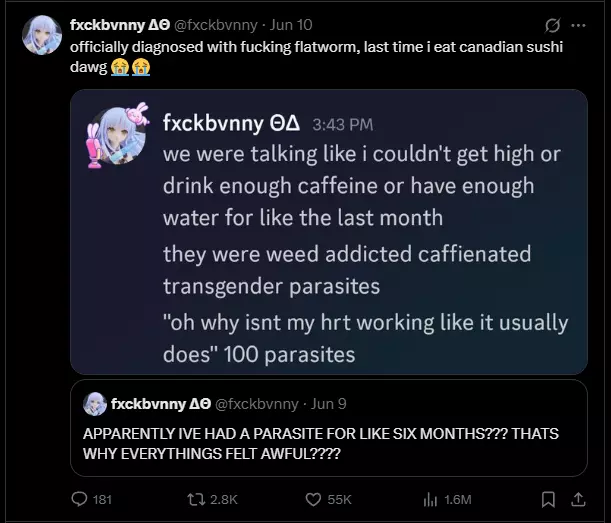Click the quoted tweet's small avatar
The width and height of the screenshot is (611, 523).
(x=95, y=404)
